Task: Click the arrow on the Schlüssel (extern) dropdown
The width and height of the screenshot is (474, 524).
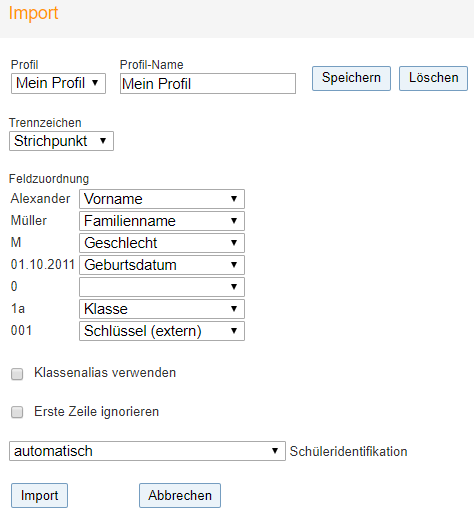Action: pos(234,331)
